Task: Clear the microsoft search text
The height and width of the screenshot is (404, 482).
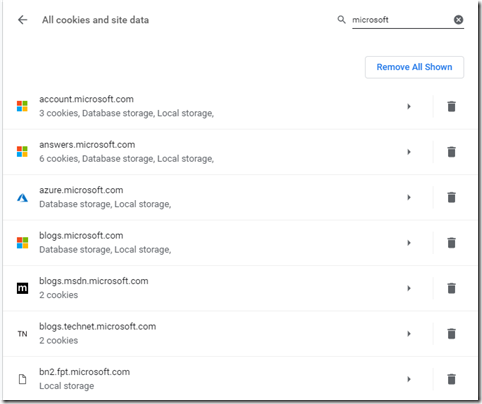Action: click(x=458, y=20)
